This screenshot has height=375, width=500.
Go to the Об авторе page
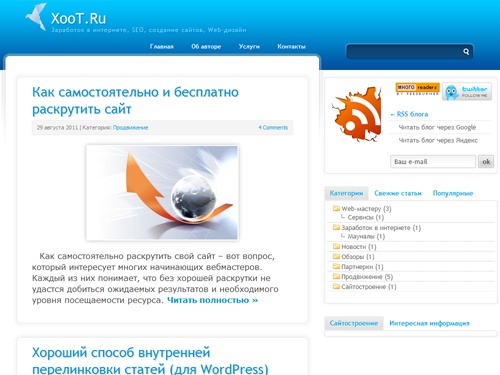206,46
